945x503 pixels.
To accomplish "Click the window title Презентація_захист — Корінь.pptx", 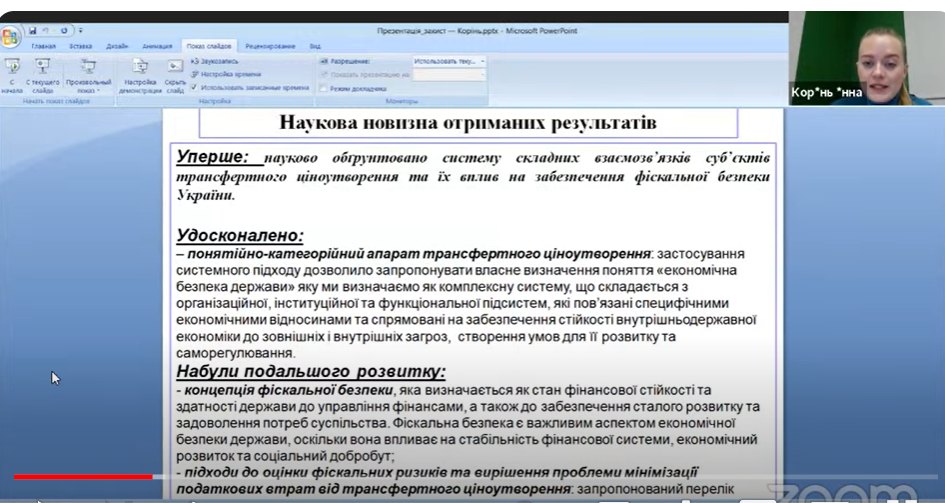I will 477,30.
